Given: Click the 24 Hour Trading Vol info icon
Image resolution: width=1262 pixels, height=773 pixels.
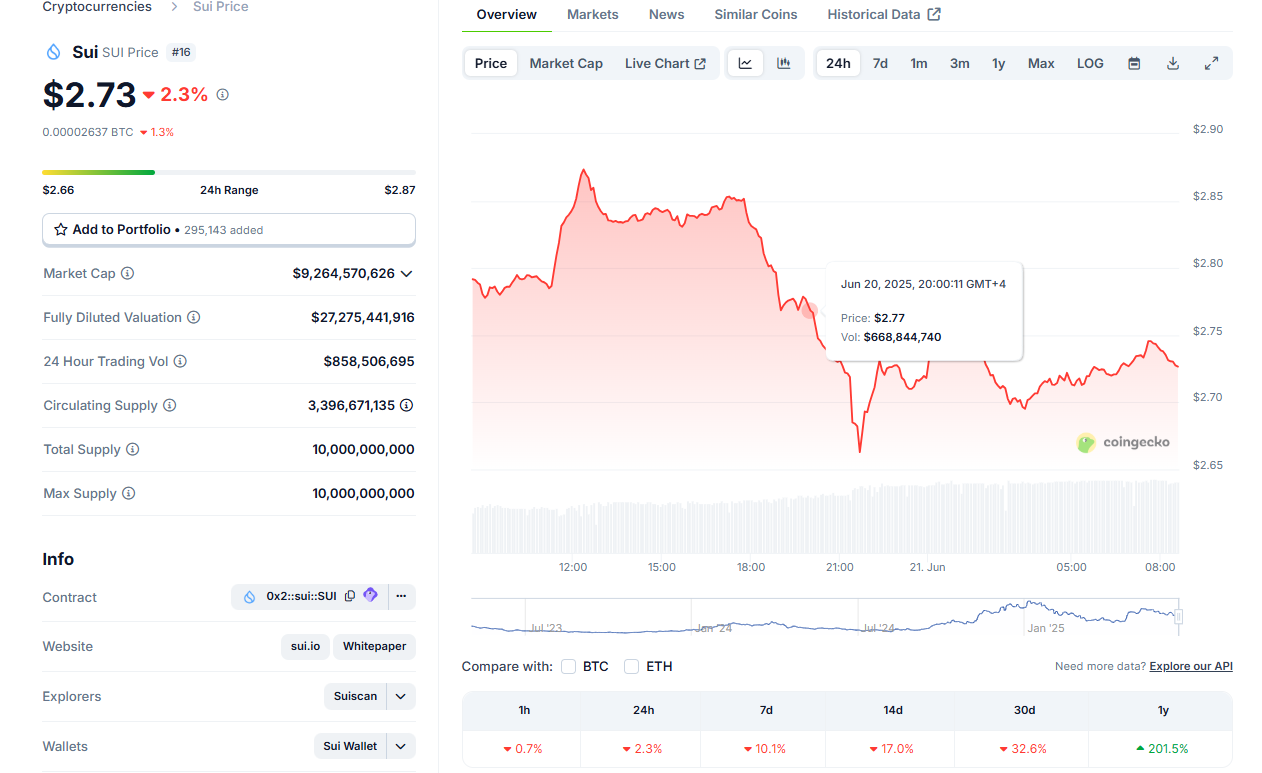Looking at the screenshot, I should click(x=180, y=361).
